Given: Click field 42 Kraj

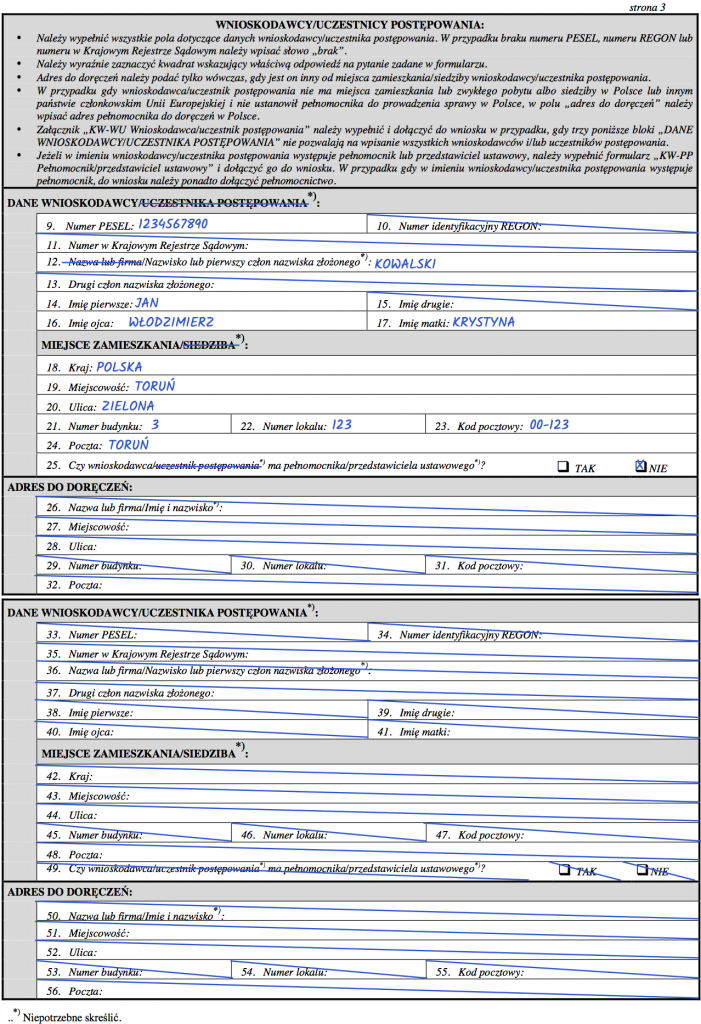Looking at the screenshot, I should pyautogui.click(x=367, y=775).
